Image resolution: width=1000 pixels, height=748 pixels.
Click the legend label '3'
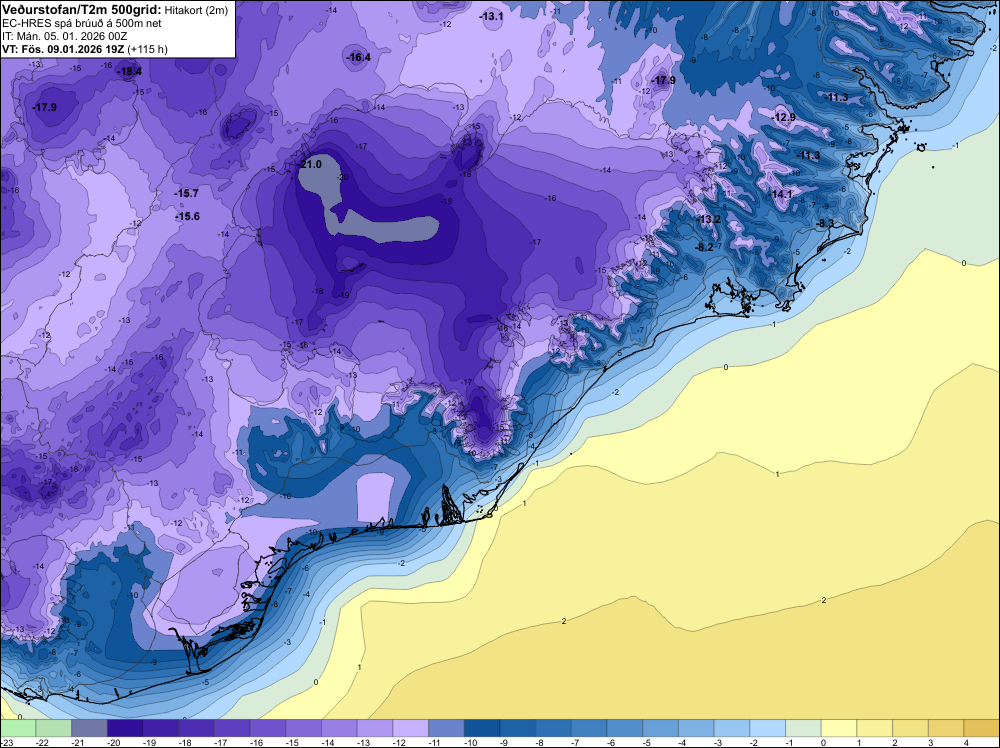(x=931, y=742)
